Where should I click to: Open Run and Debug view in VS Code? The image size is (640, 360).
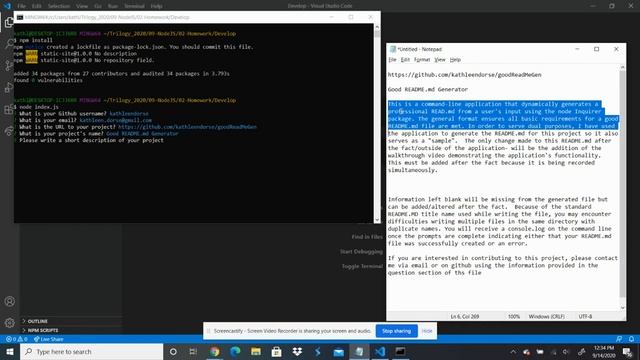(9, 87)
